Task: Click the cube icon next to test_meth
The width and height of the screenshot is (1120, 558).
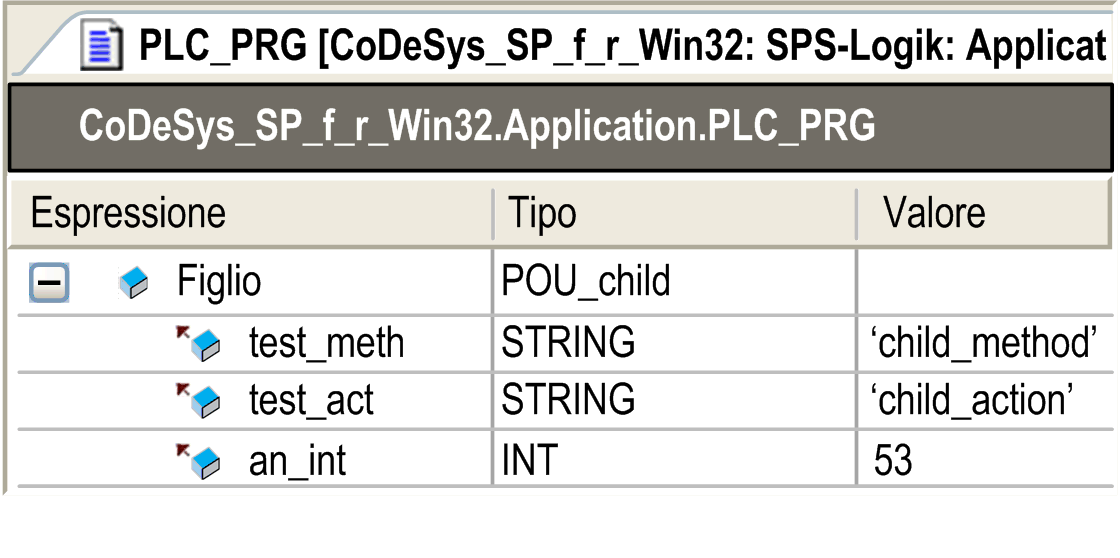Action: 199,344
